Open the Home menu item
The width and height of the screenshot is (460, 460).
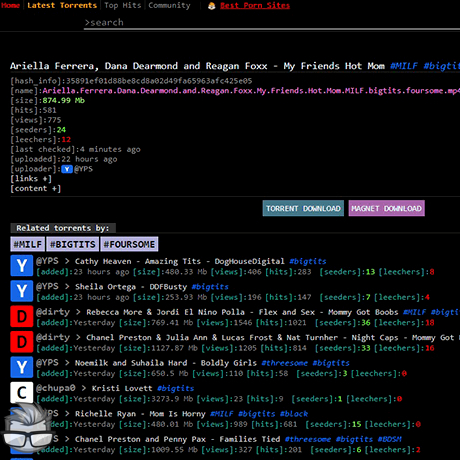(x=10, y=5)
